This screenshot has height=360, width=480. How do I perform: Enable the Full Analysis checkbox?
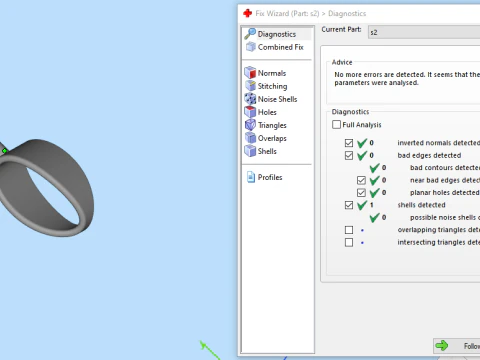click(x=336, y=125)
